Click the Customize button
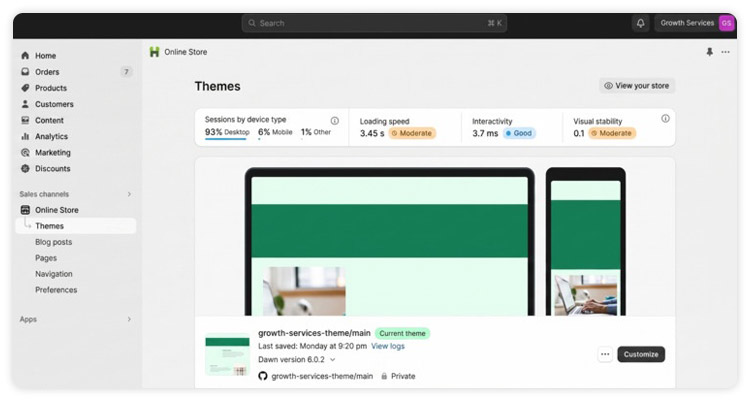The image size is (750, 400). (x=641, y=354)
